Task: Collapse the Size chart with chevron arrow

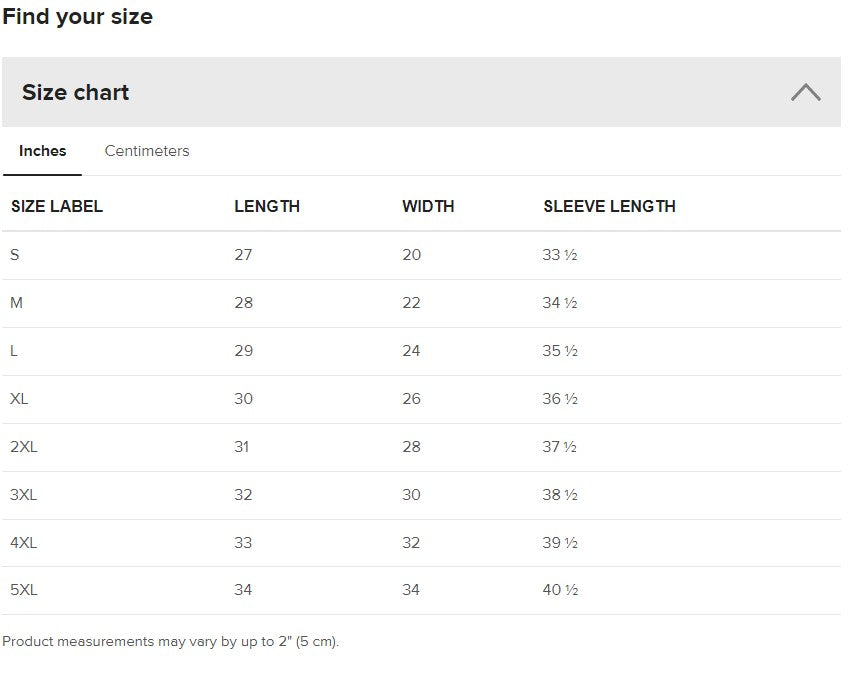Action: [x=805, y=93]
